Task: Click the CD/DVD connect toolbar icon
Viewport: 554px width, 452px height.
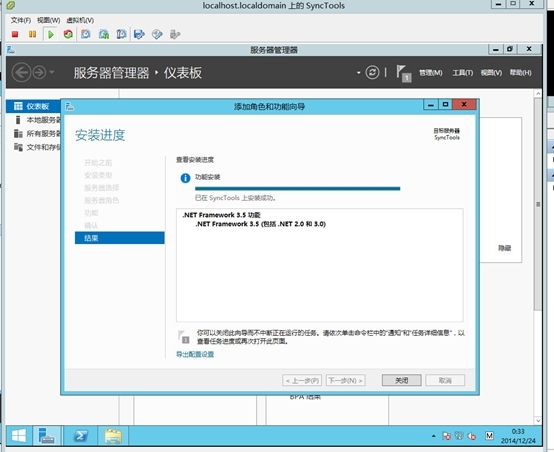Action: pyautogui.click(x=157, y=34)
